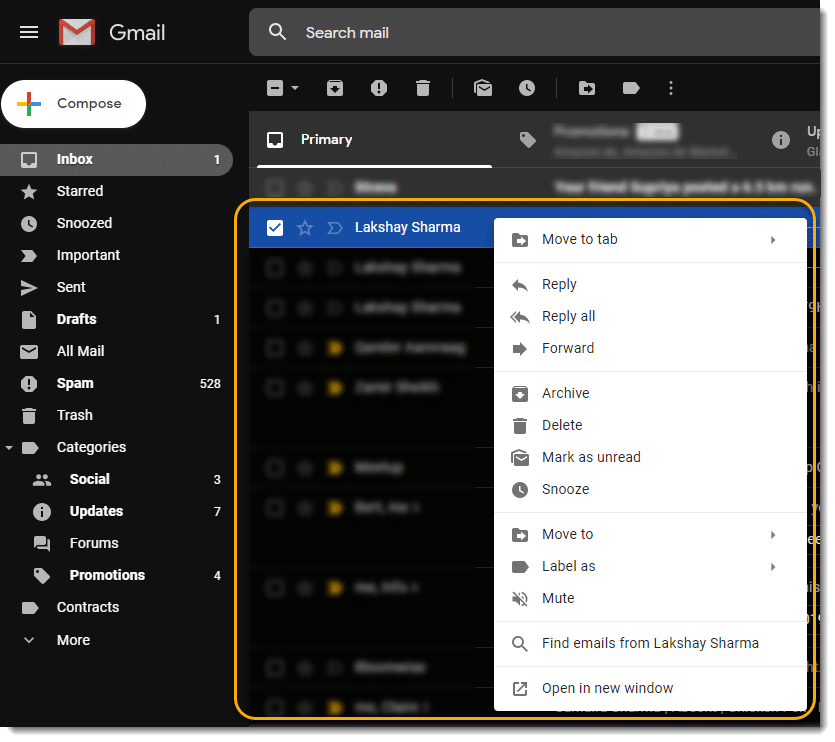The width and height of the screenshot is (835, 742).
Task: Choose Archive from the context menu
Action: (650, 394)
